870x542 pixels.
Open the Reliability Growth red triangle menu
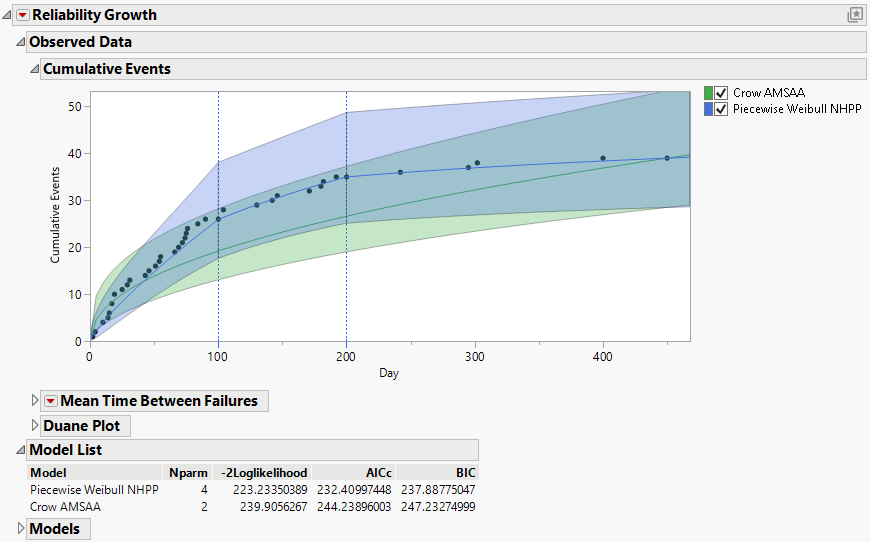point(23,15)
